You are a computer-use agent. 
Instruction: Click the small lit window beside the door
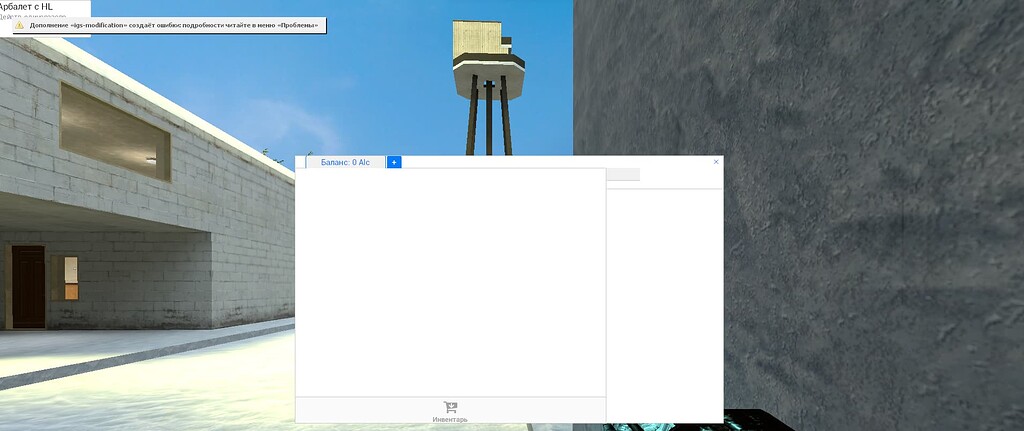point(71,277)
